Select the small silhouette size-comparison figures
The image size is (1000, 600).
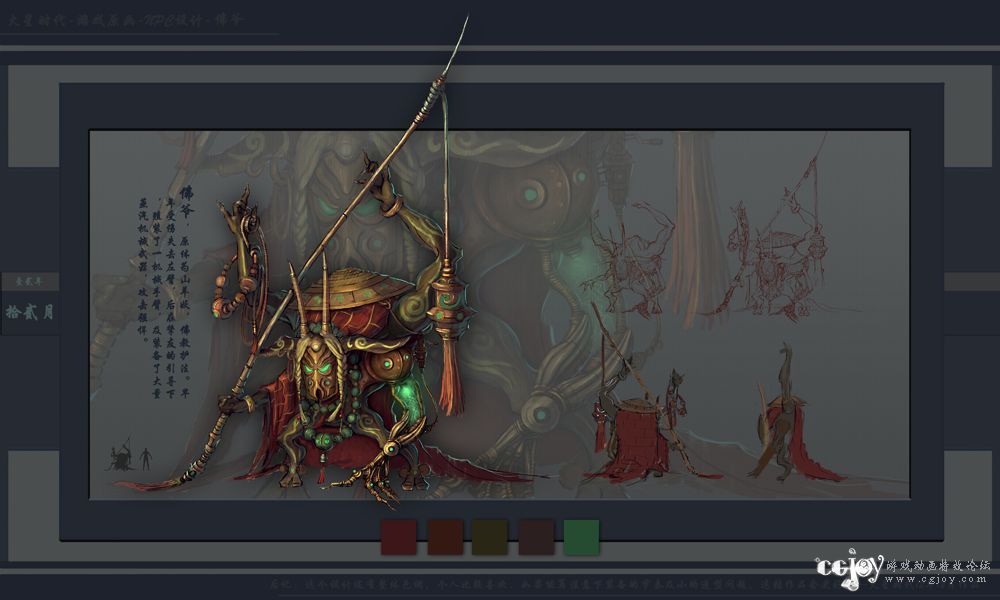pyautogui.click(x=129, y=455)
